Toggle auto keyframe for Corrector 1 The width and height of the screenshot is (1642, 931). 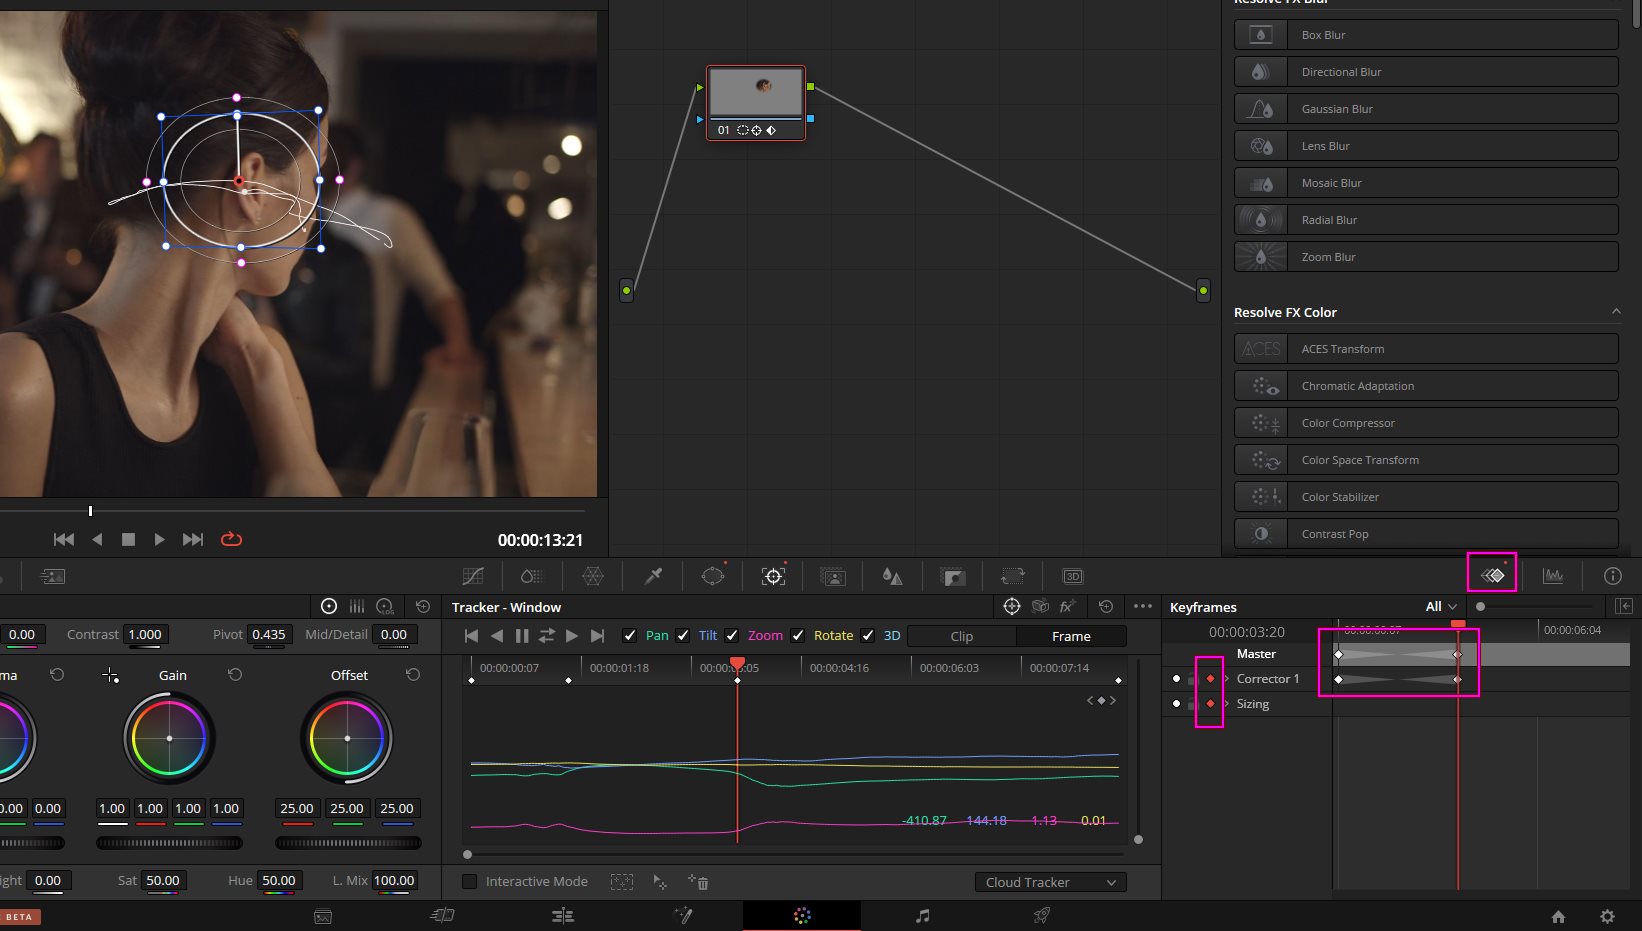1210,678
